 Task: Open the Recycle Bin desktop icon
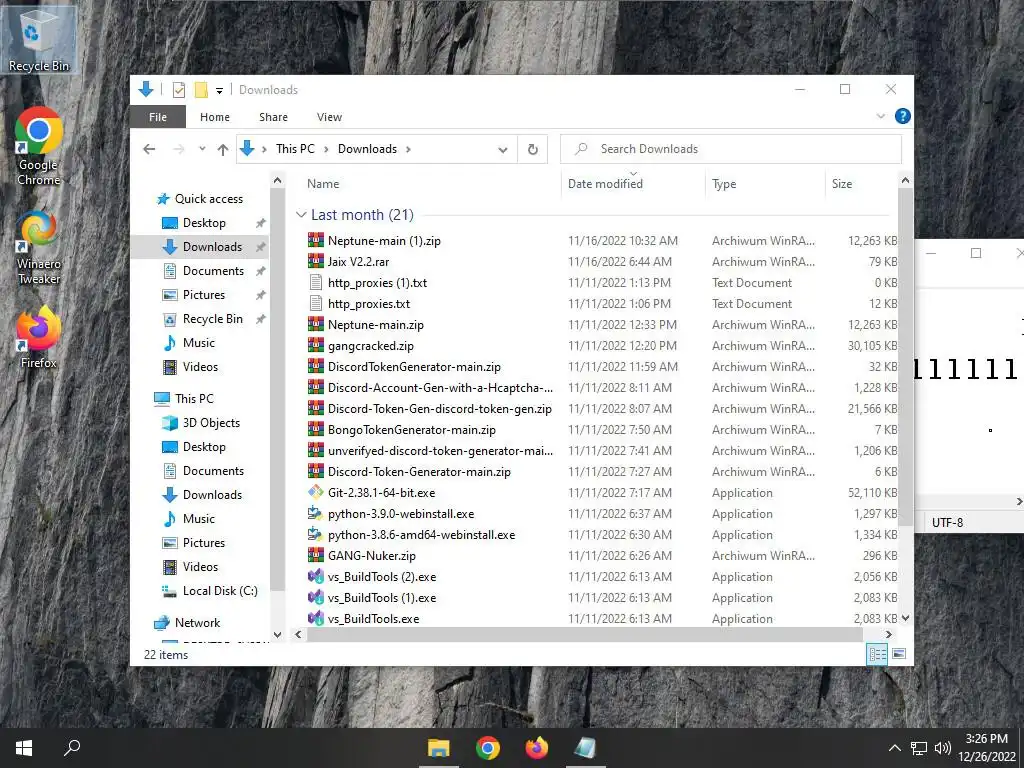(38, 40)
